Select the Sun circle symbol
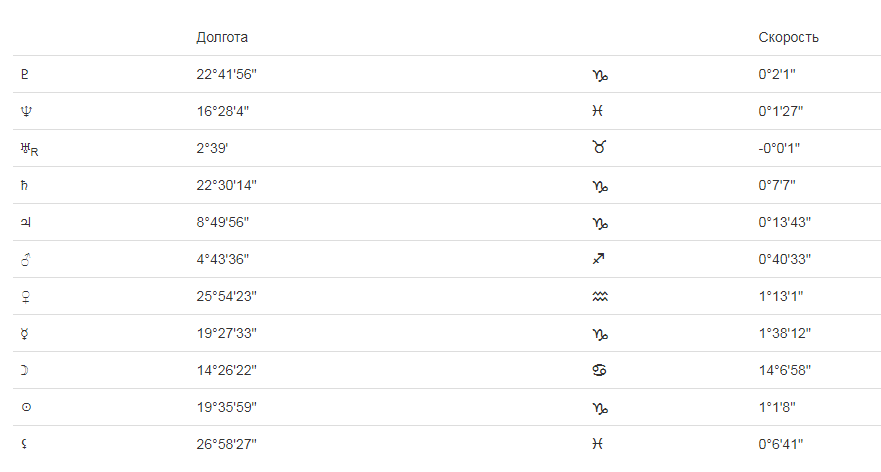This screenshot has height=472, width=881. (26, 407)
